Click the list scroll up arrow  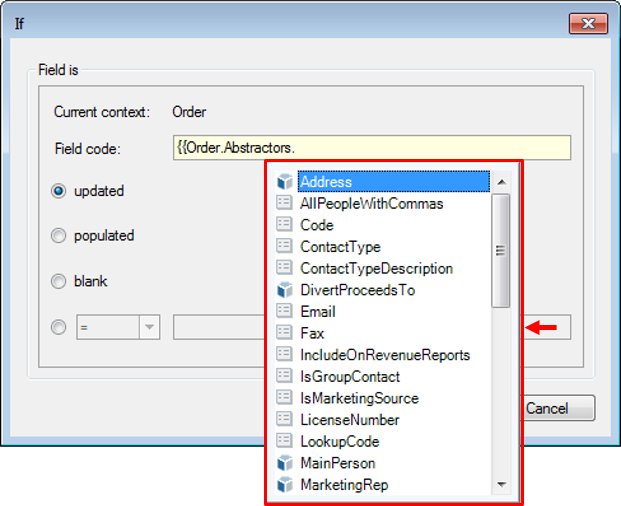point(501,182)
